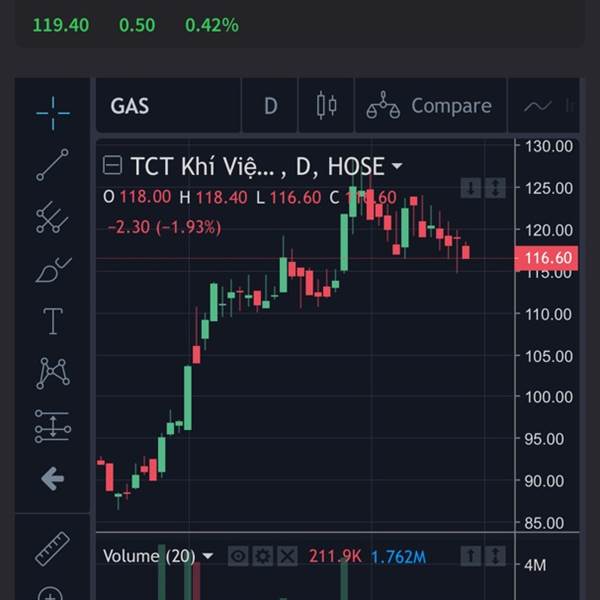The width and height of the screenshot is (600, 600).
Task: Select the brush drawing tool
Action: pos(53,270)
